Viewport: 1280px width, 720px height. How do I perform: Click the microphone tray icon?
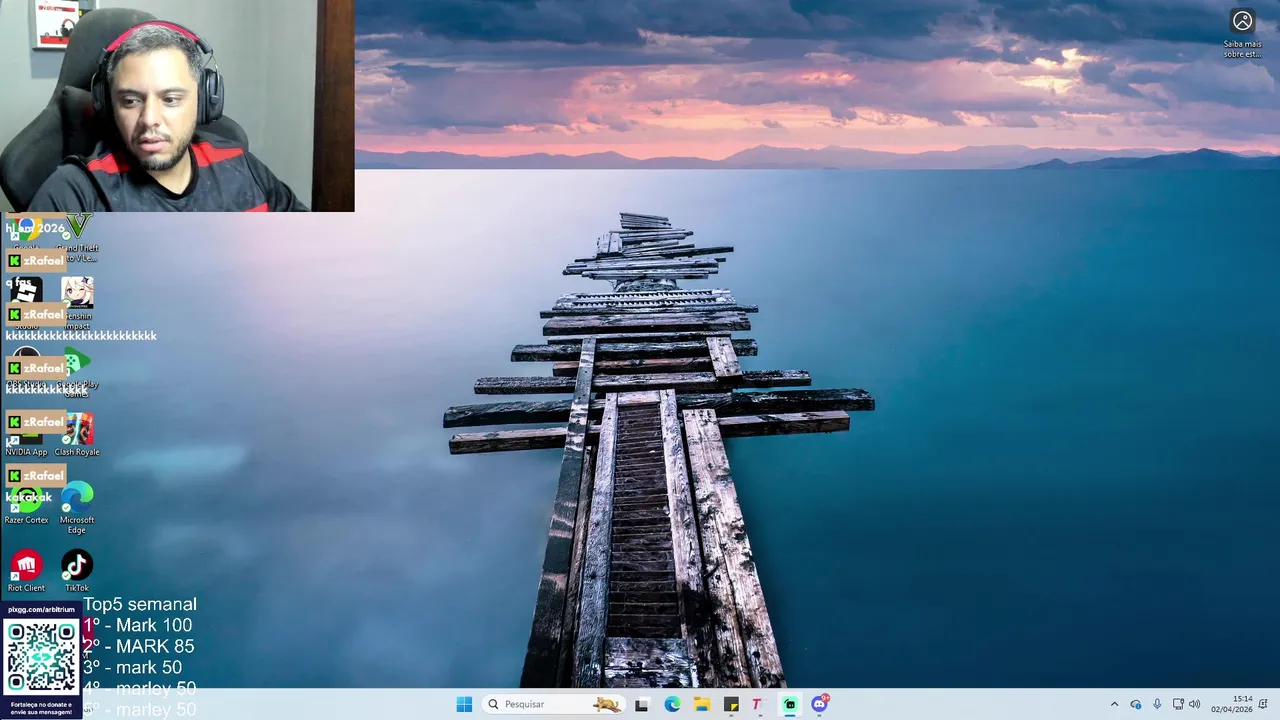(x=1157, y=704)
